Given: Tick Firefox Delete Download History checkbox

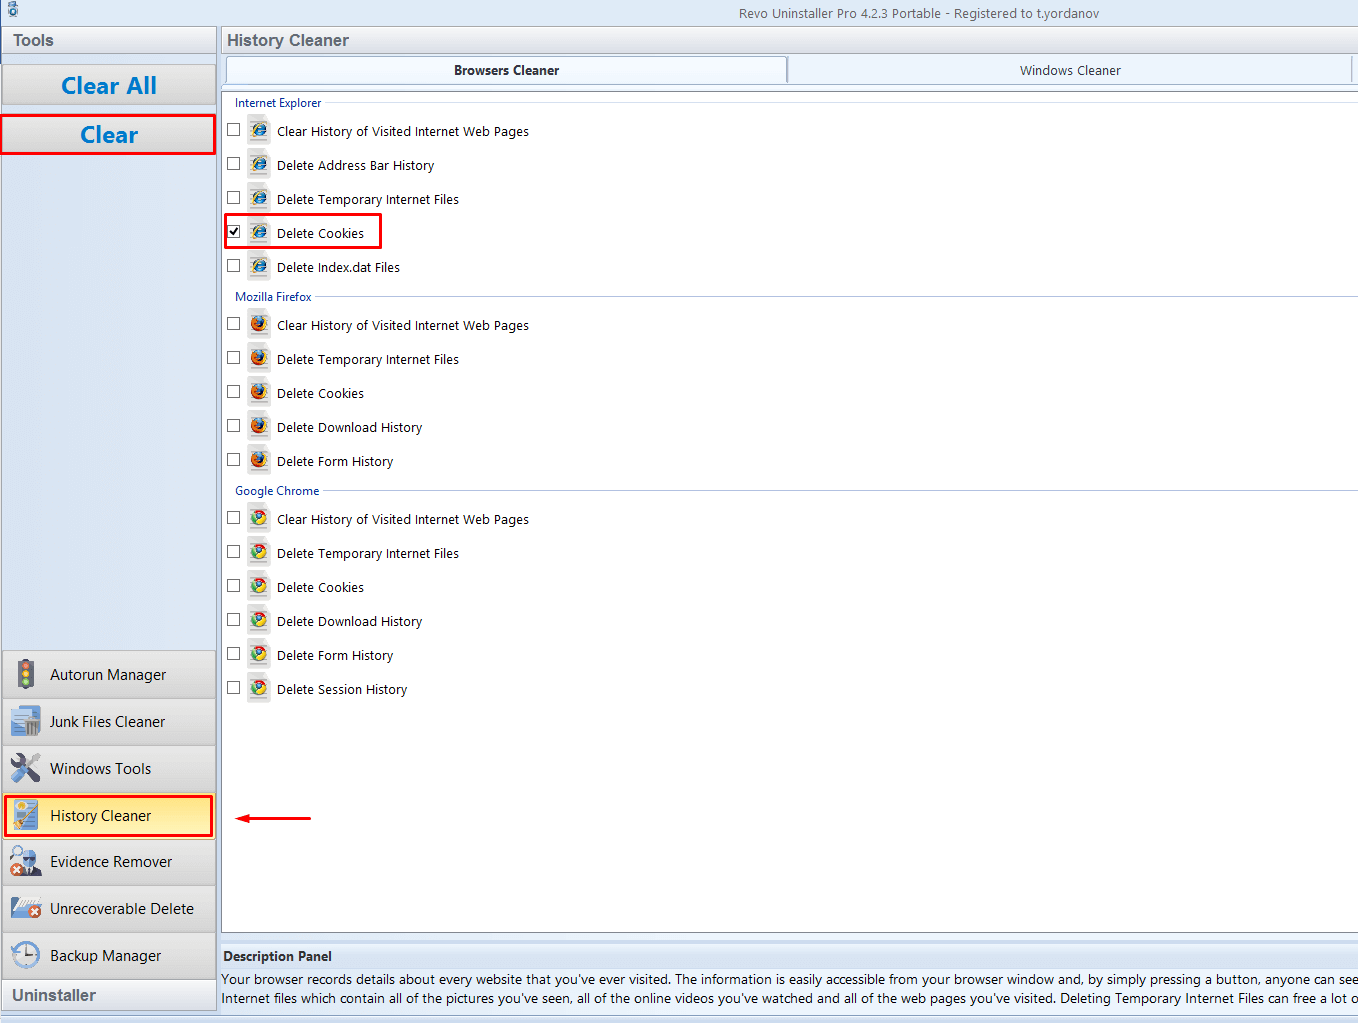Looking at the screenshot, I should coord(234,426).
